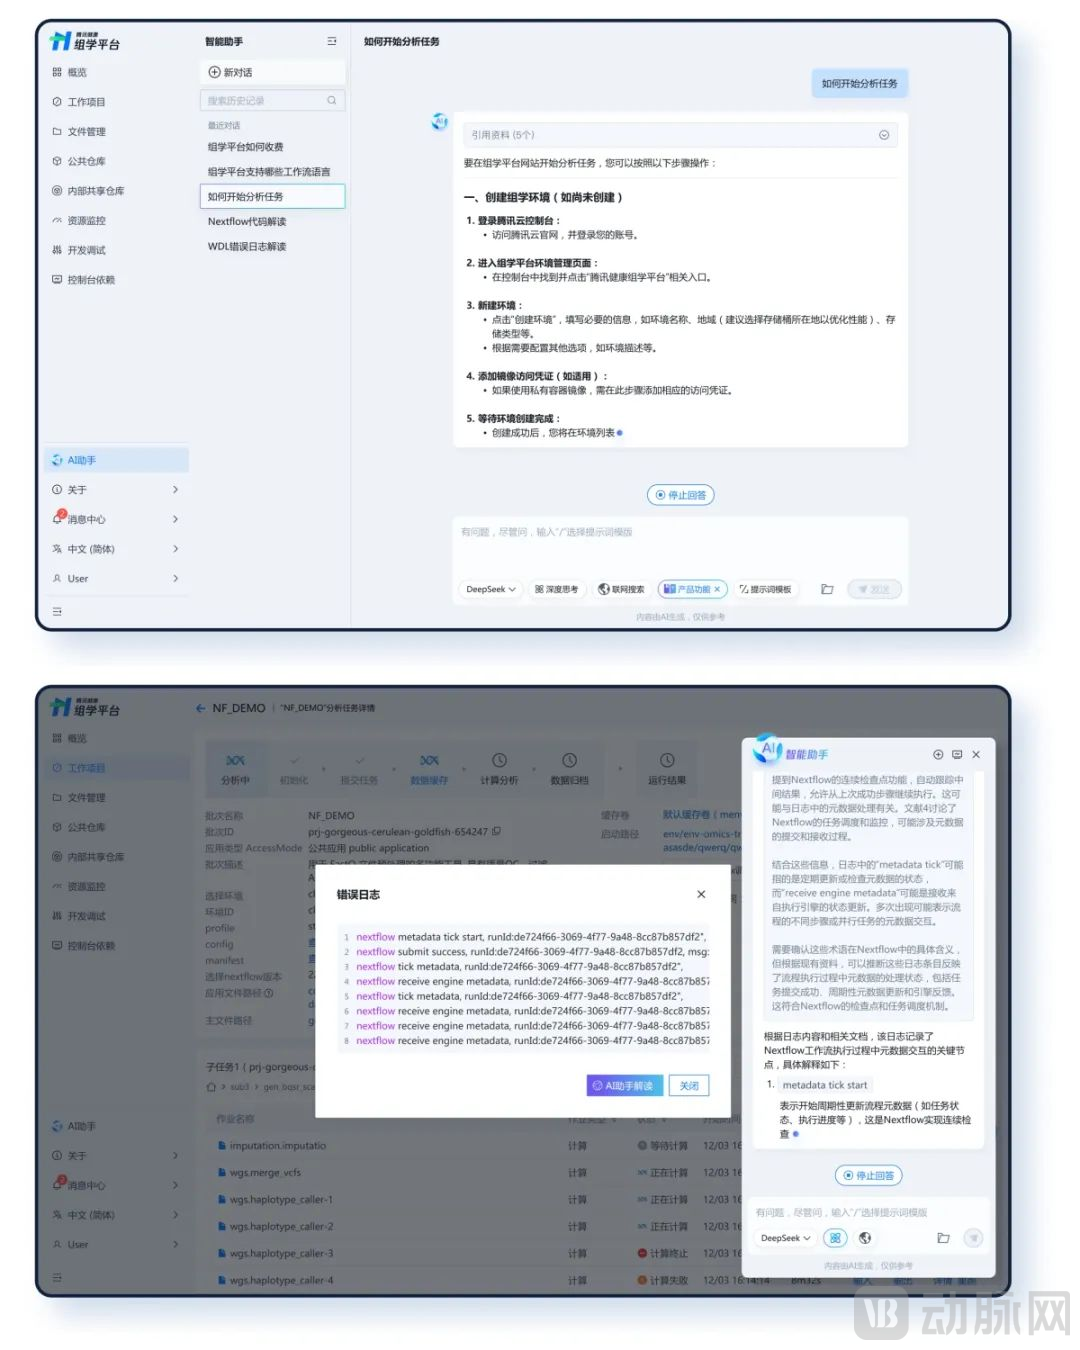Go back using arrow beside NF_DEMO
This screenshot has height=1350, width=1080.
pos(201,708)
